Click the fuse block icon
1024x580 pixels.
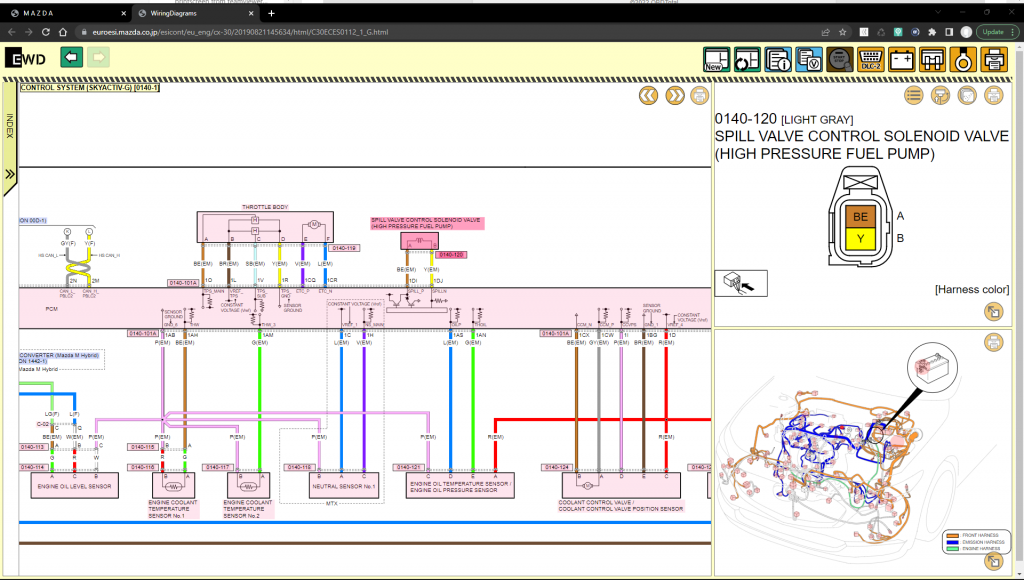click(933, 59)
